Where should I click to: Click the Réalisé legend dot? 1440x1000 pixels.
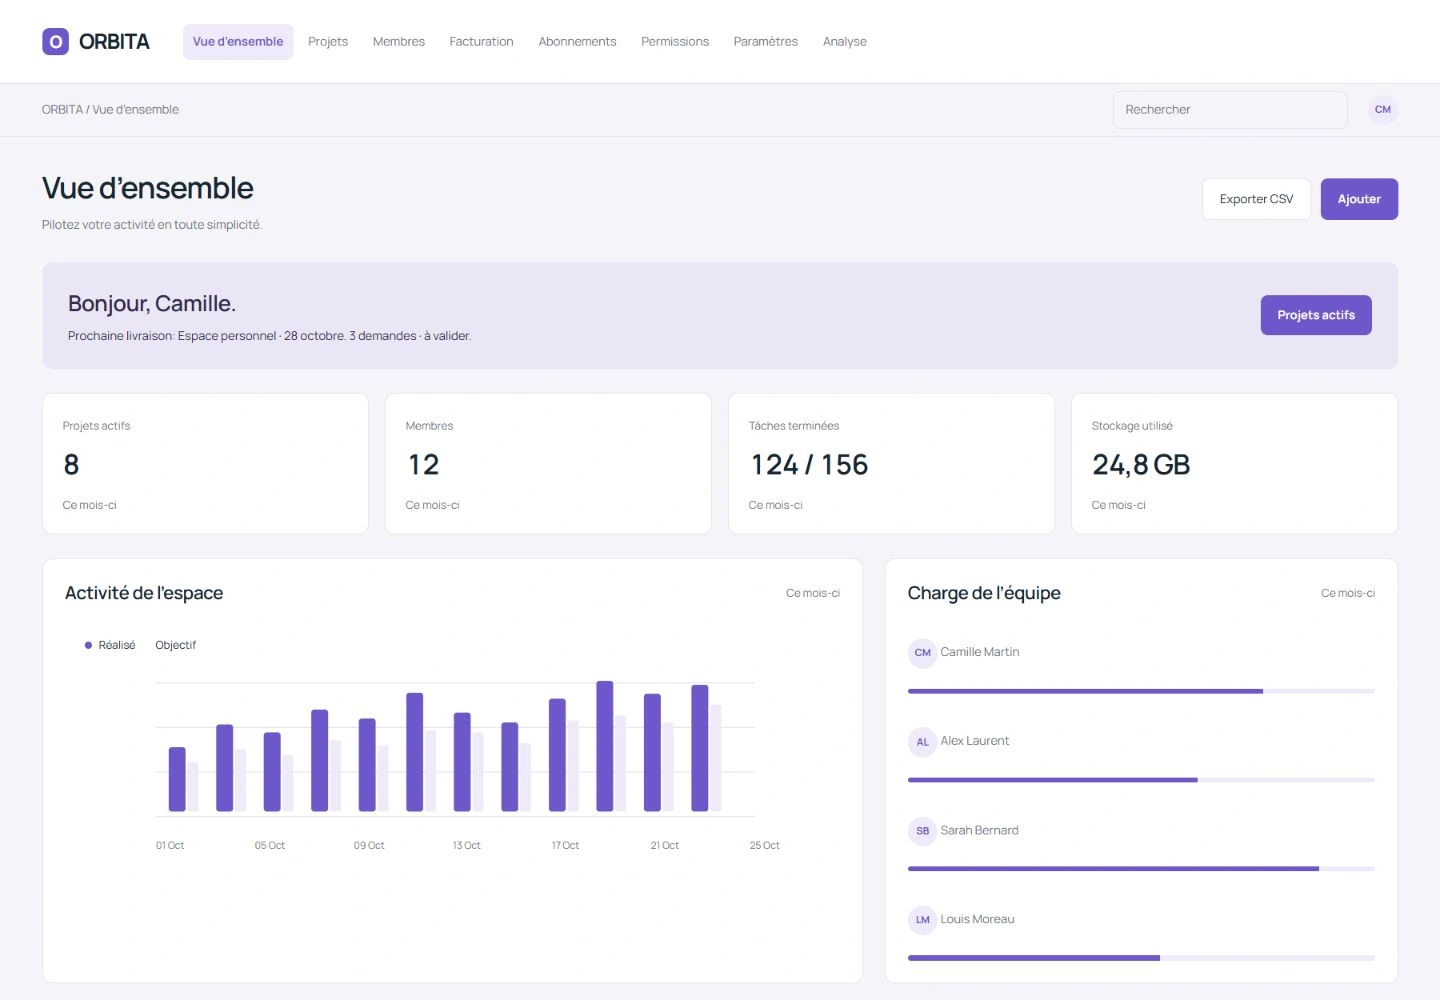[88, 645]
